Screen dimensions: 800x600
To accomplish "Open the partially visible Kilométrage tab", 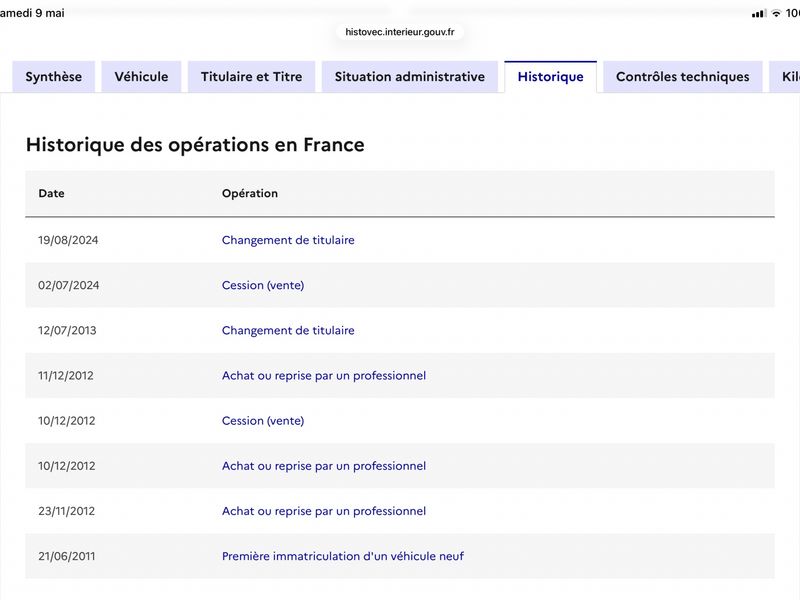I will 786,77.
